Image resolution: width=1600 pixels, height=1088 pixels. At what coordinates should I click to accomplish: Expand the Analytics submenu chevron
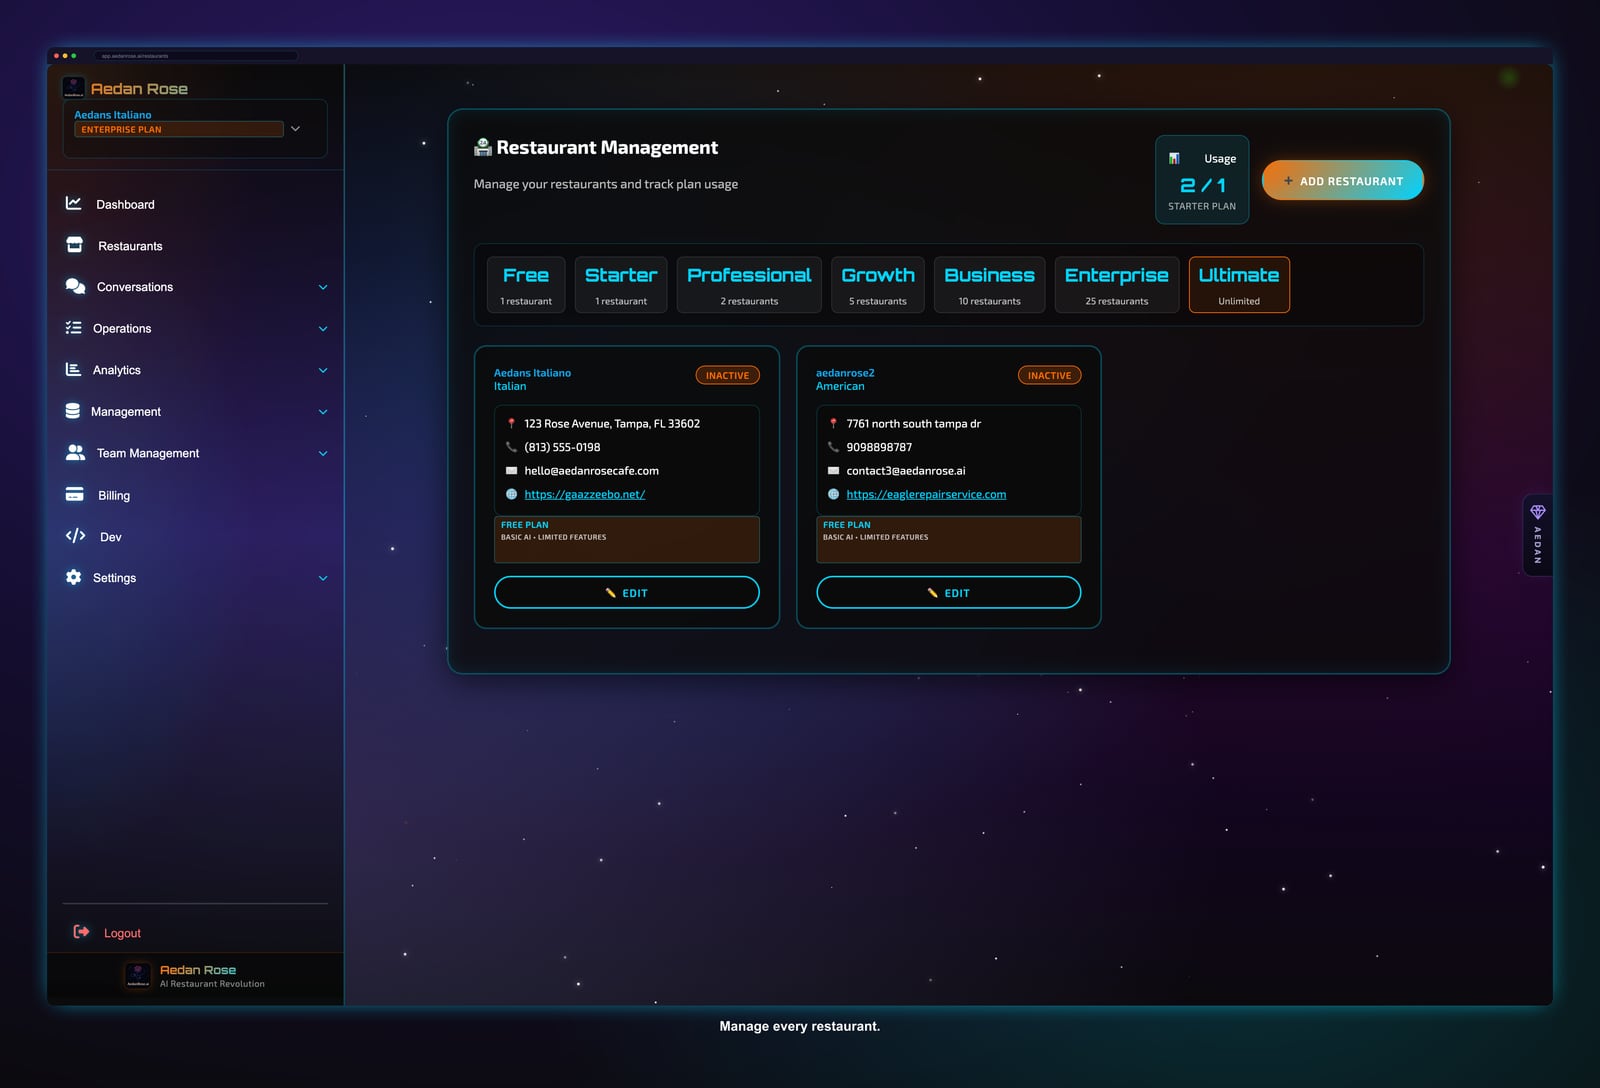pyautogui.click(x=323, y=370)
